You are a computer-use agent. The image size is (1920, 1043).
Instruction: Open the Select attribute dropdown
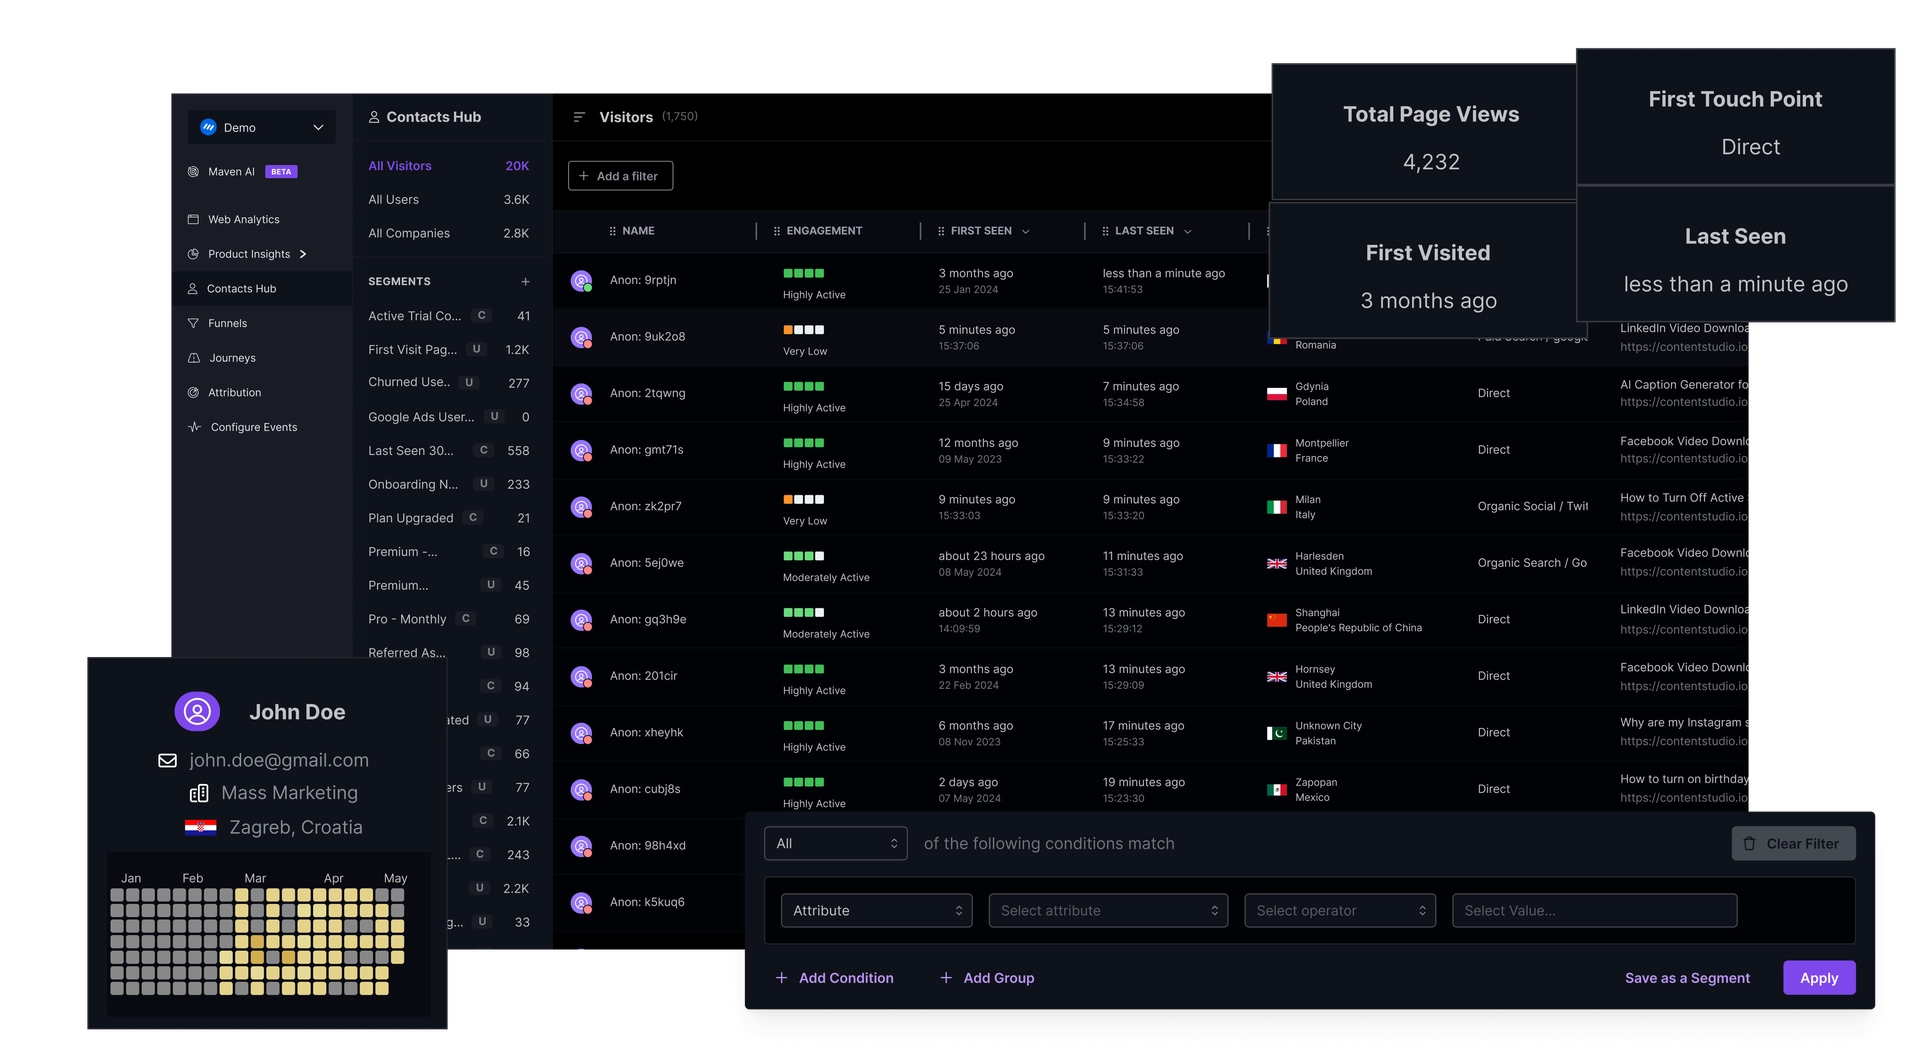click(x=1108, y=911)
